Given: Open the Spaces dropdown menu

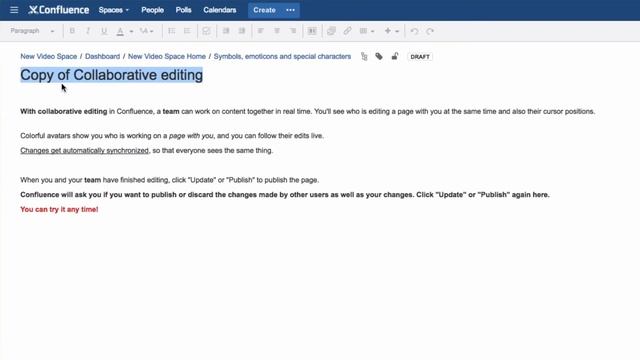Looking at the screenshot, I should [113, 10].
